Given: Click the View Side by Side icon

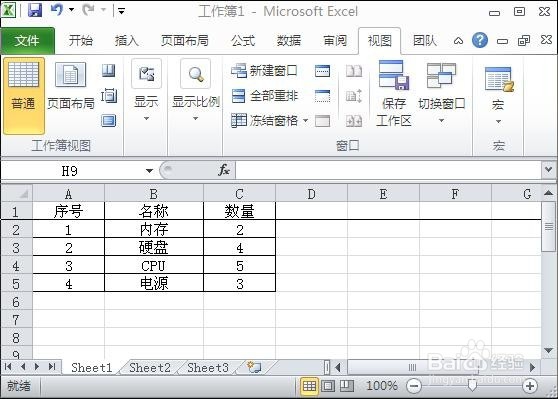Looking at the screenshot, I should (x=354, y=71).
